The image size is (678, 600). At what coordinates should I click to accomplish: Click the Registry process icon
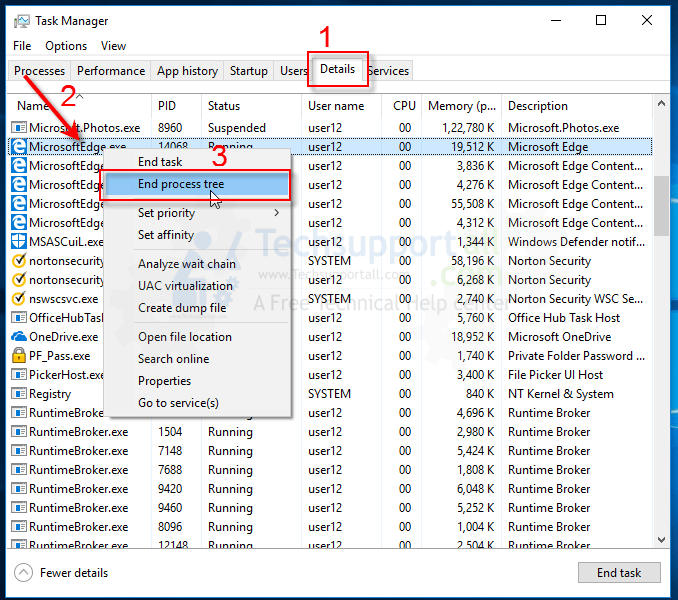[x=19, y=394]
